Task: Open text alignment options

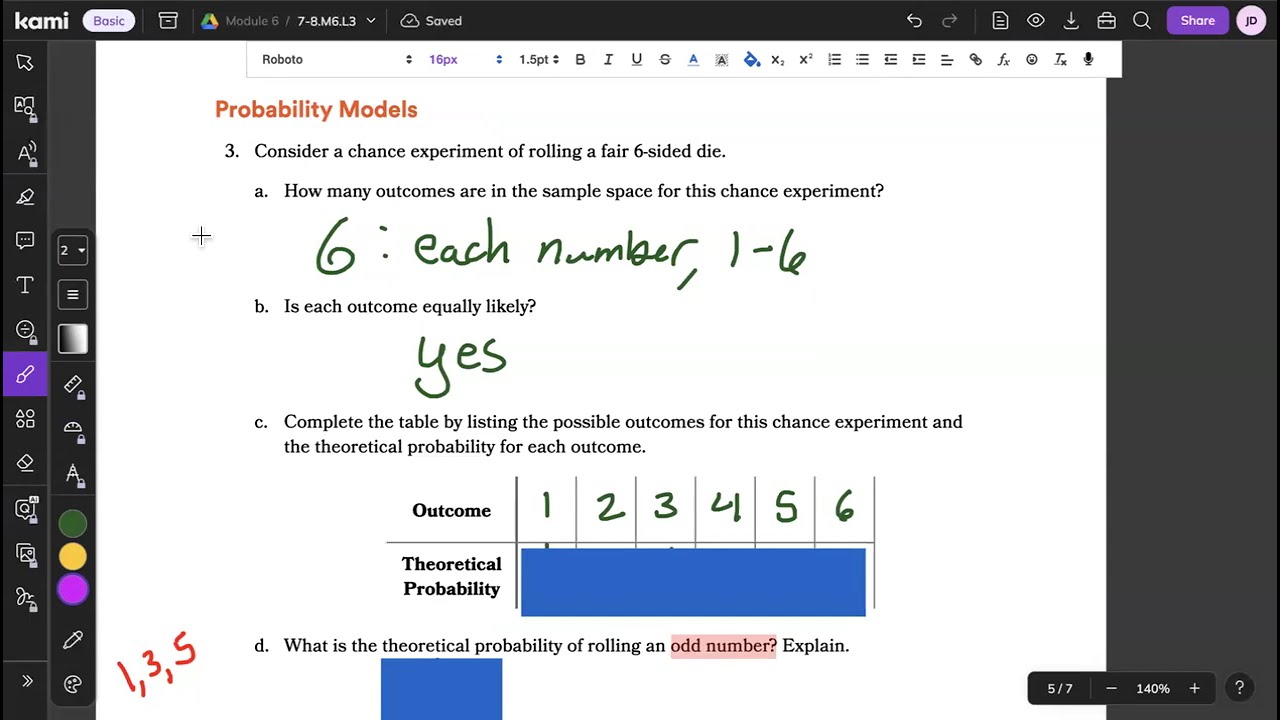Action: (947, 60)
